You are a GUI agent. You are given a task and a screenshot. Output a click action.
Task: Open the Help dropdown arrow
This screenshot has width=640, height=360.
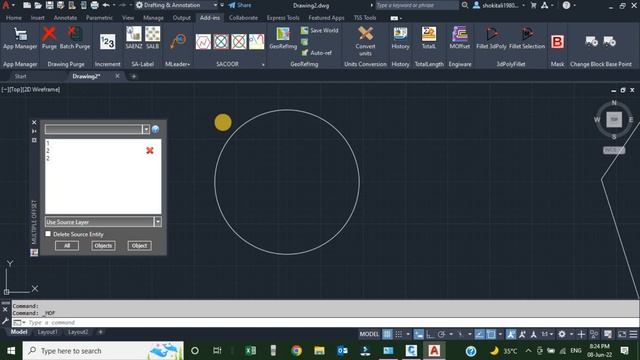(575, 5)
